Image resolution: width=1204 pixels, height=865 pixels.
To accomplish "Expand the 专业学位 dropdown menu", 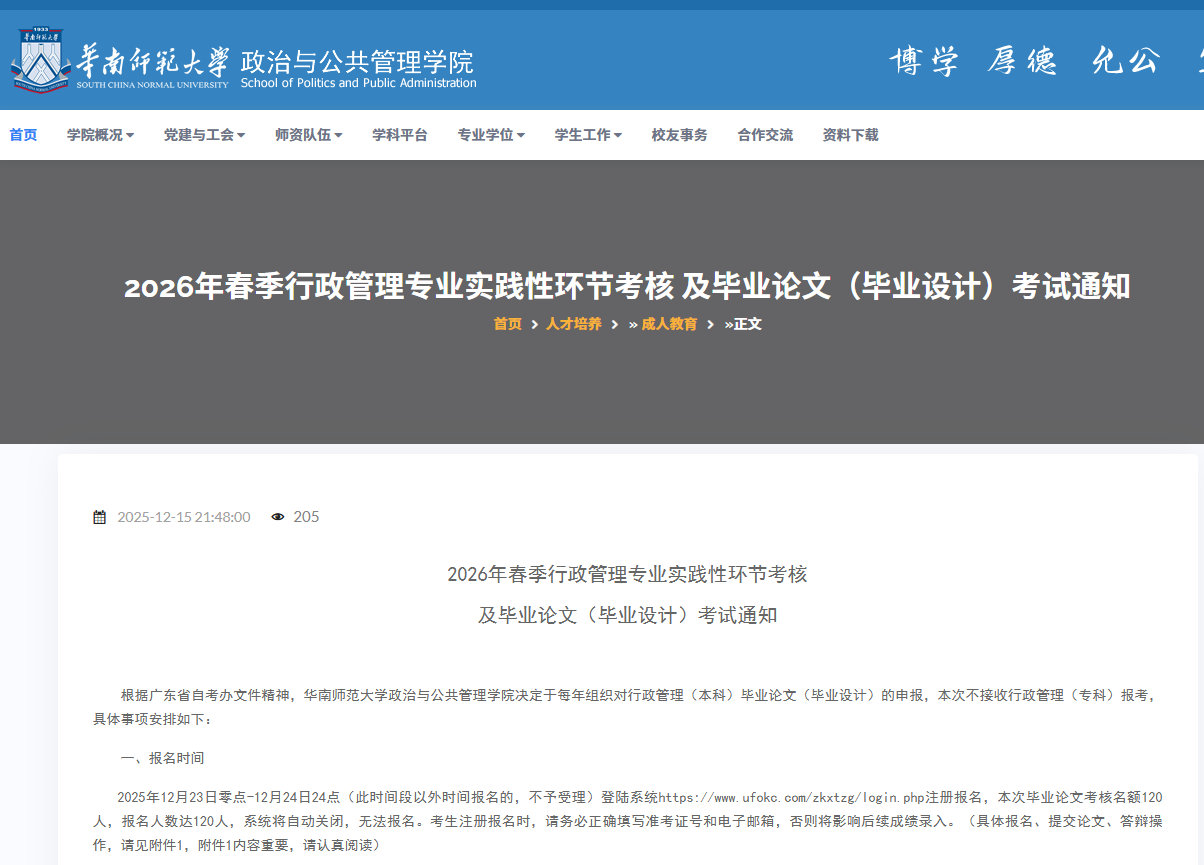I will coord(490,135).
